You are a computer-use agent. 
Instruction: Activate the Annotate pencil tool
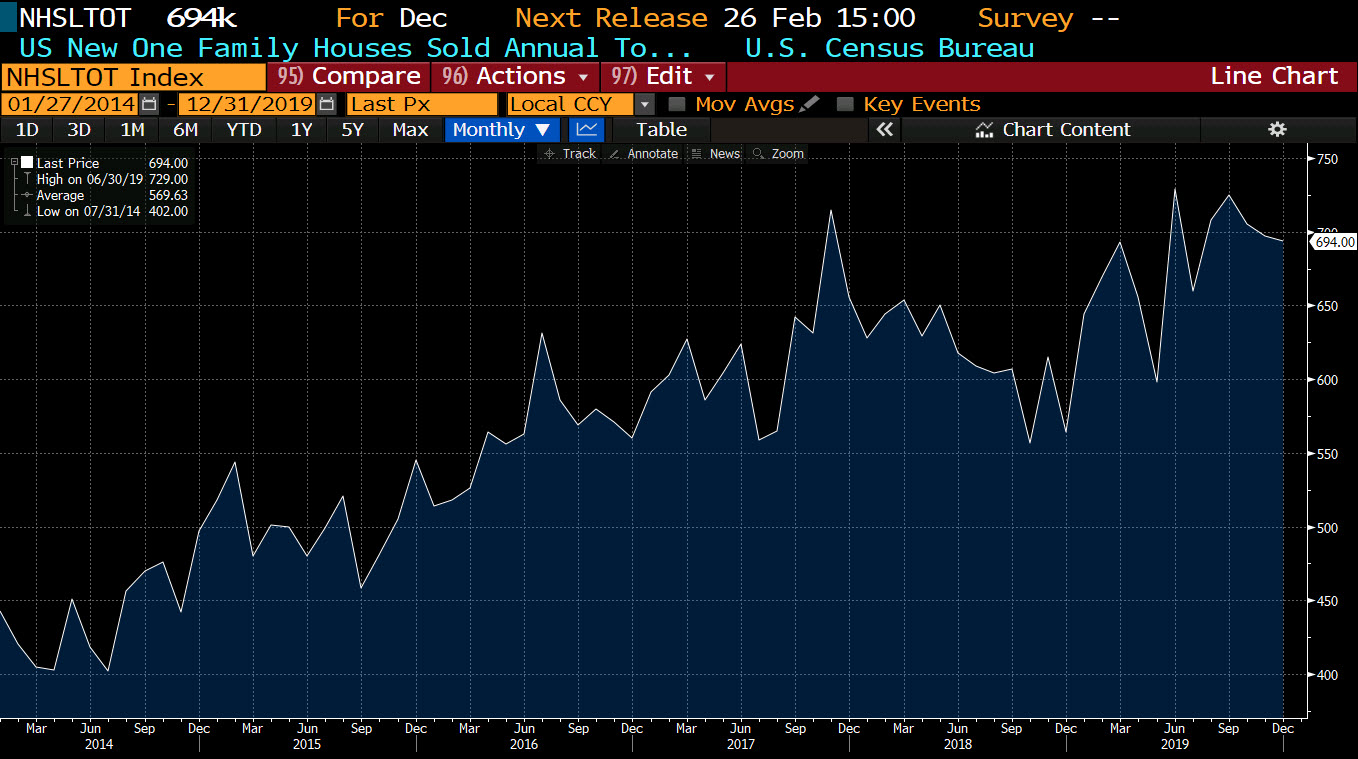(x=642, y=154)
